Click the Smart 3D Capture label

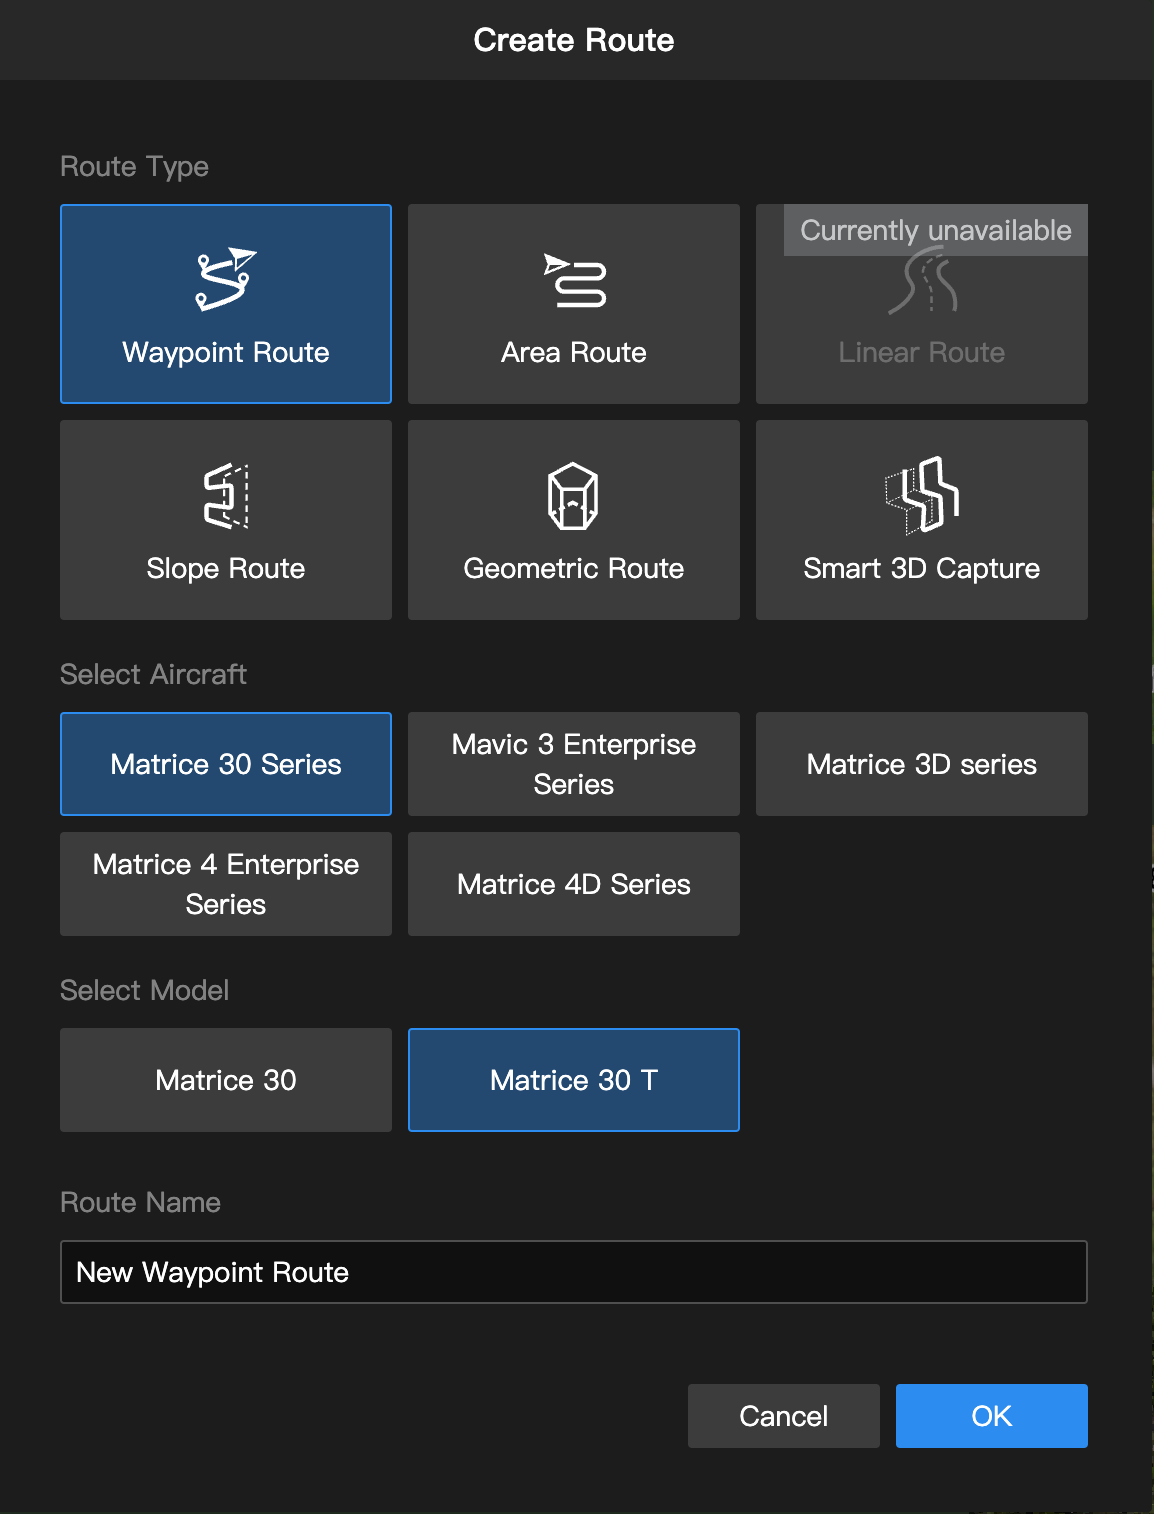click(x=922, y=569)
